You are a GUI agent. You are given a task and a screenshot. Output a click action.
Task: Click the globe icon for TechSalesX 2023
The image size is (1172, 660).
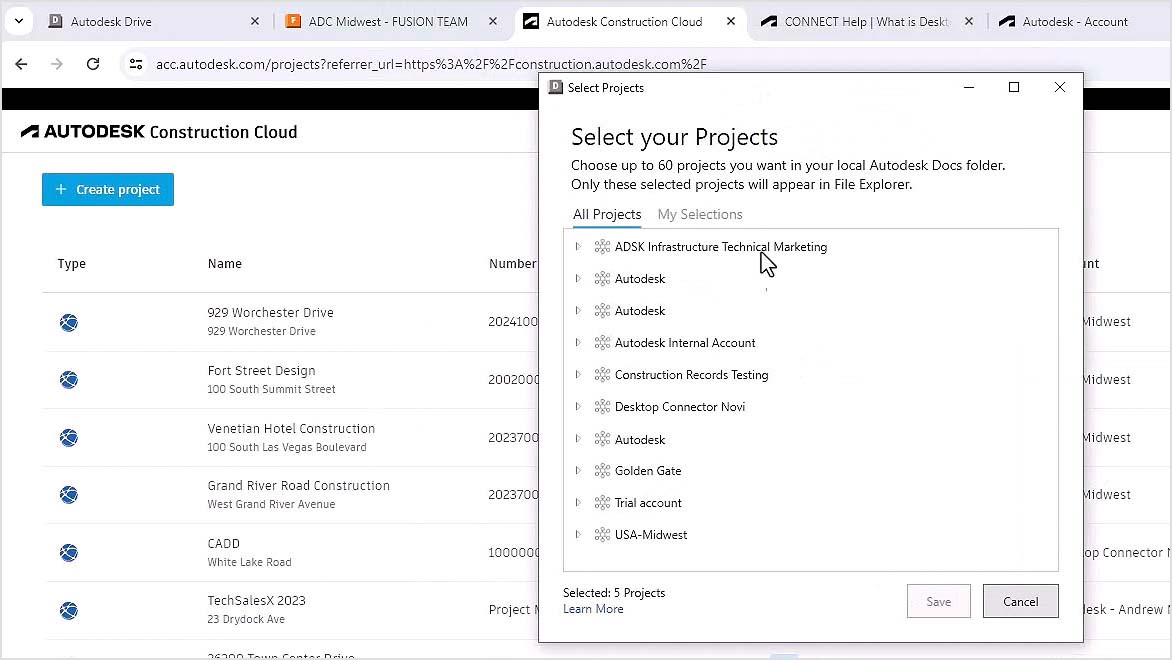(x=69, y=611)
